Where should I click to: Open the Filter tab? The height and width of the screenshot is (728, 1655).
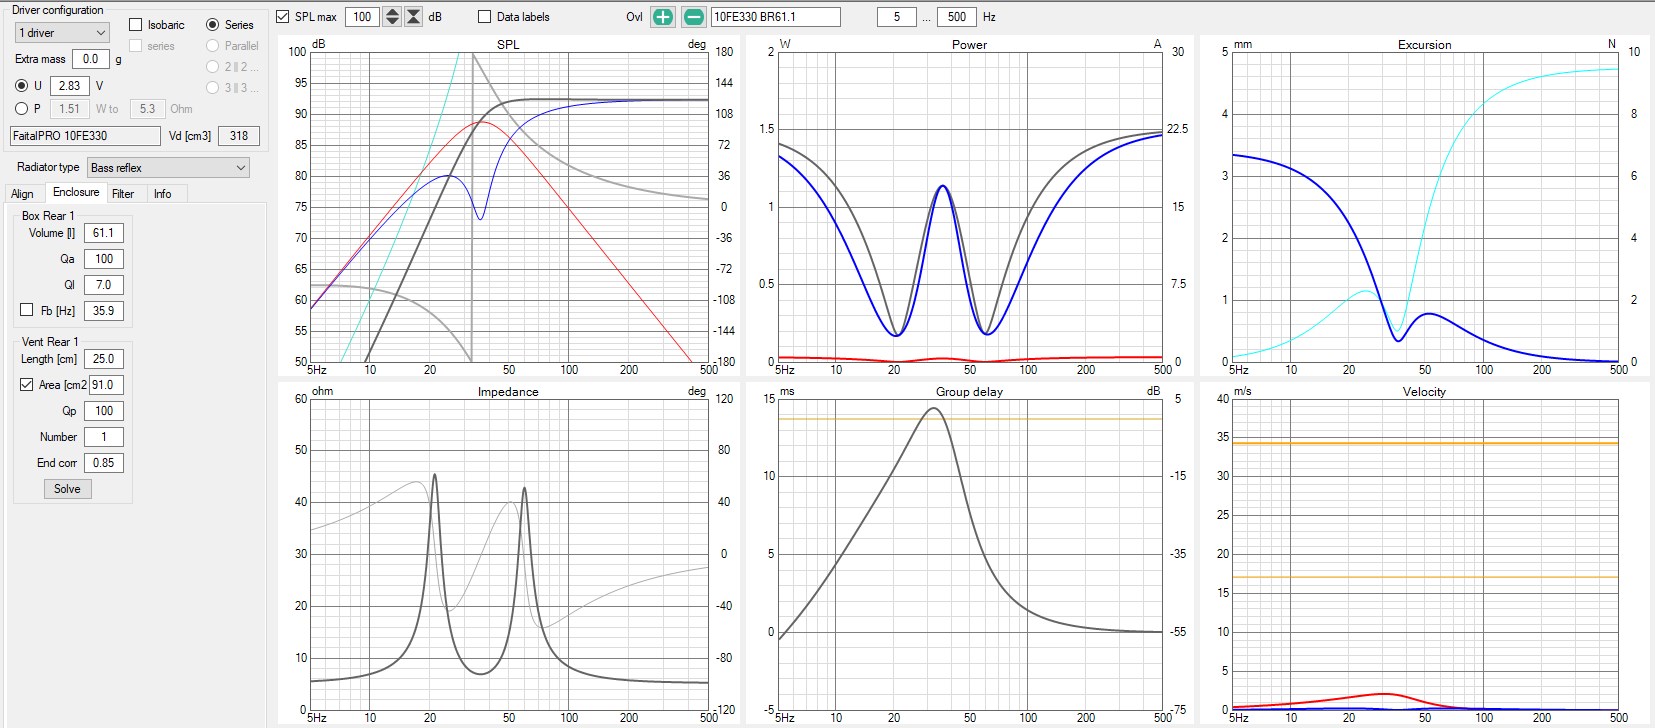tap(123, 194)
